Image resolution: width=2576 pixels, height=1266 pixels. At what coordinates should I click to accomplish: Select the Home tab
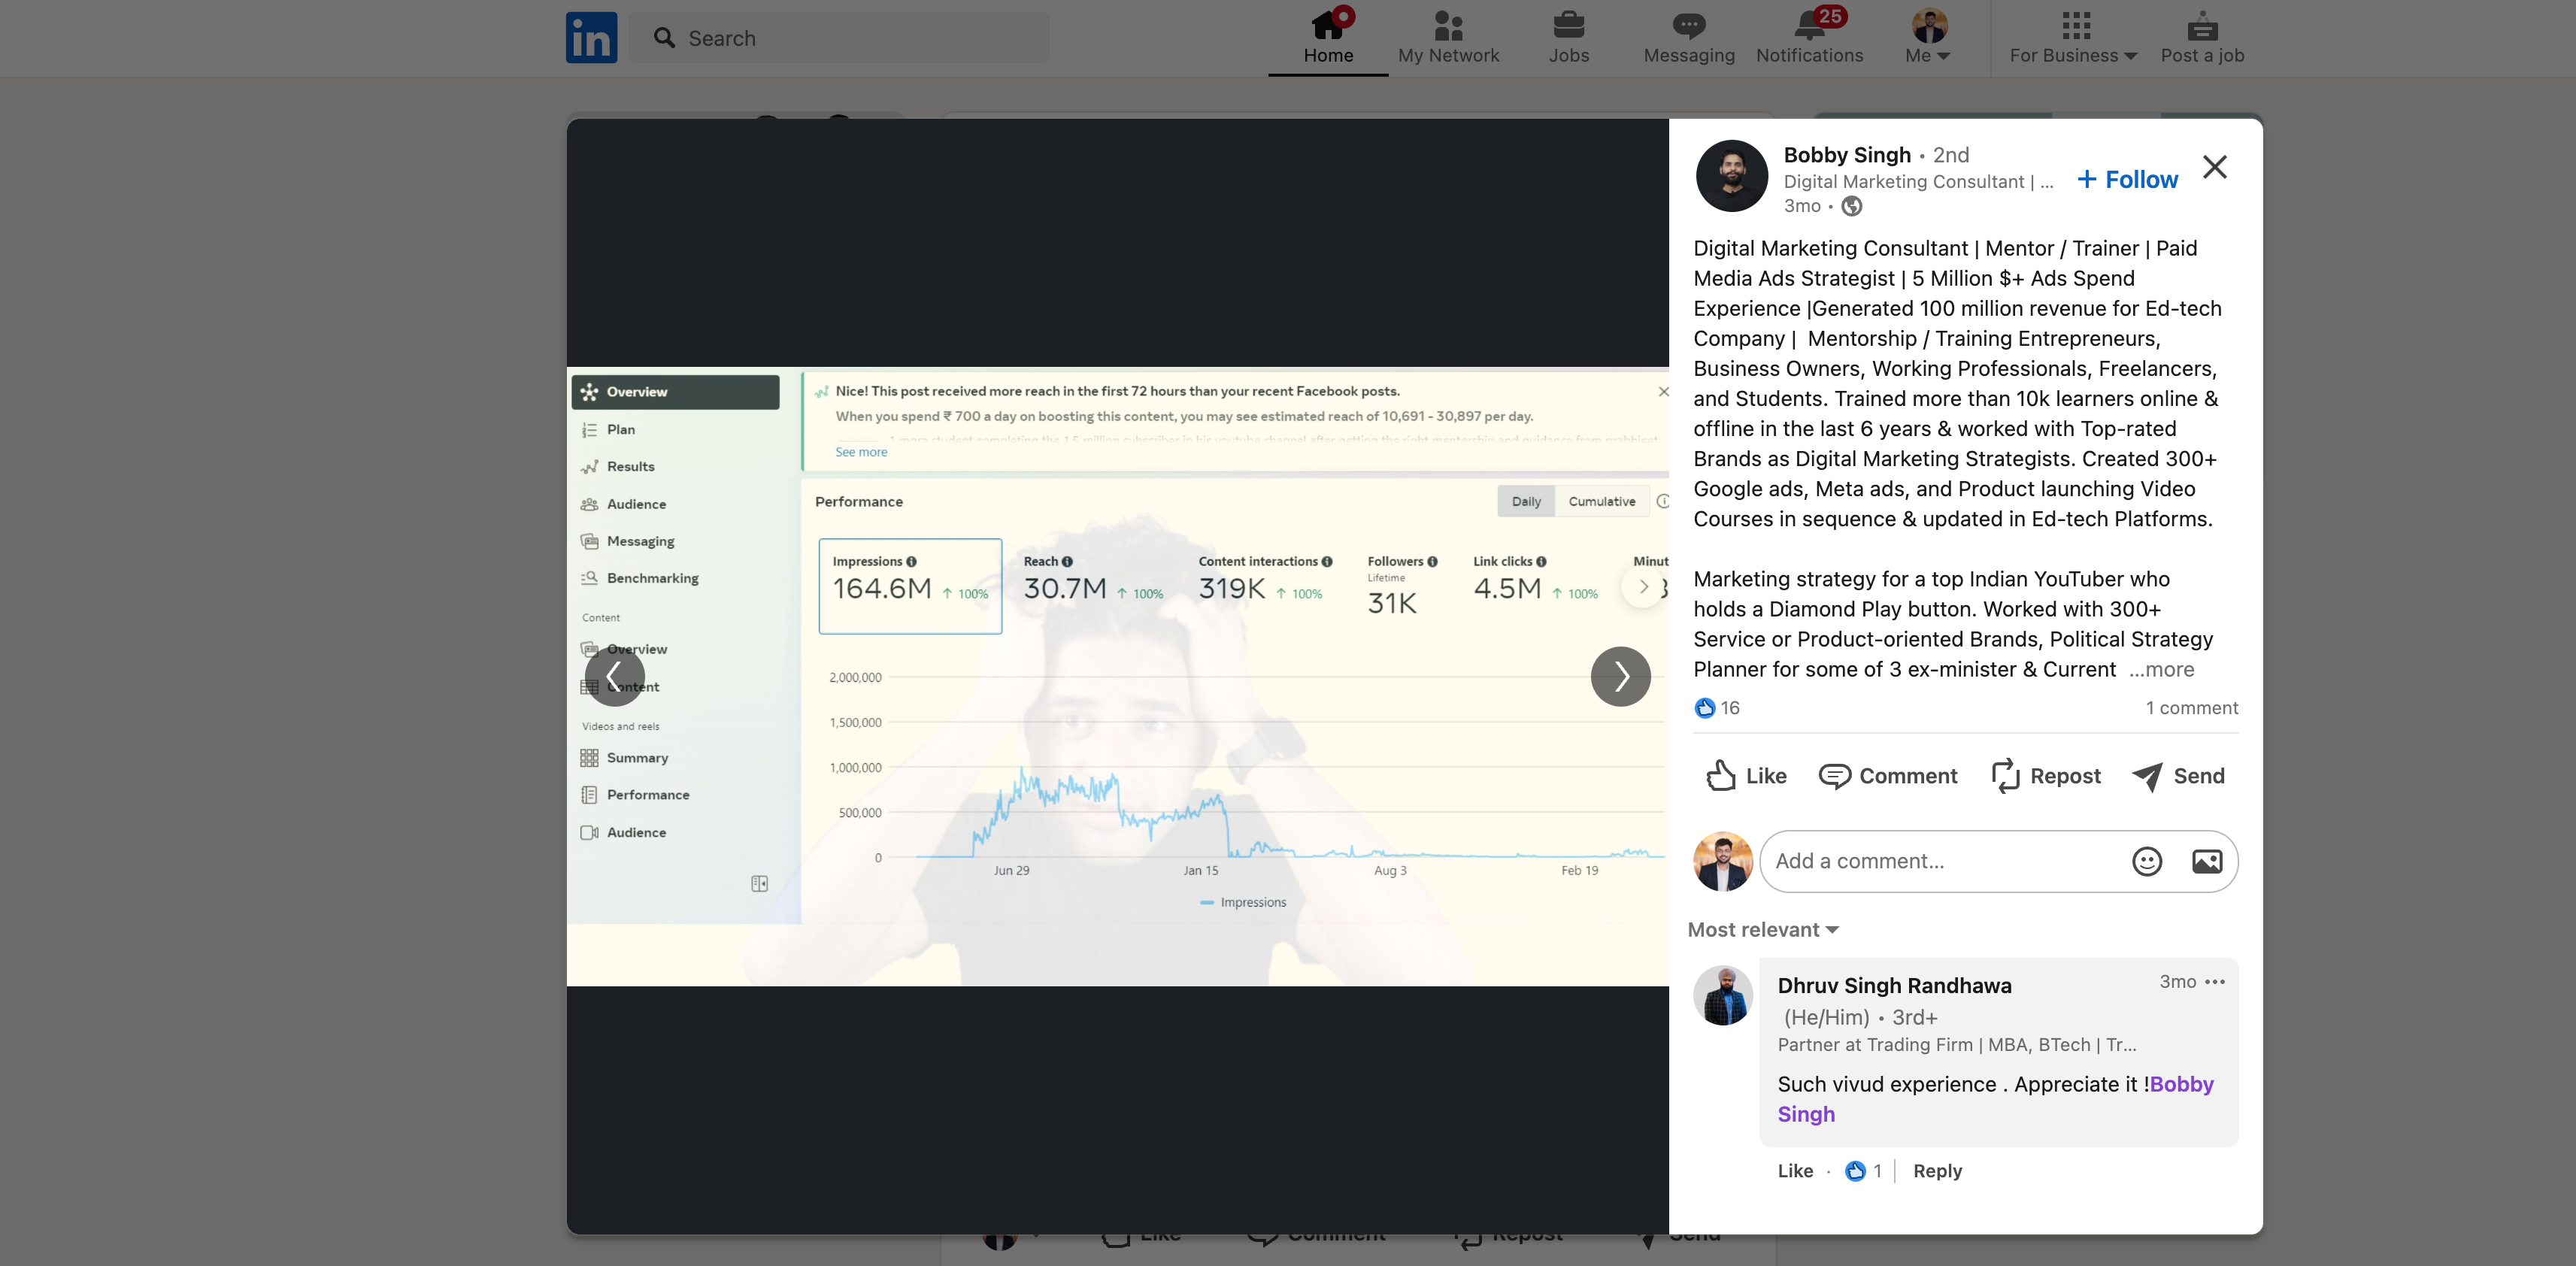point(1327,38)
